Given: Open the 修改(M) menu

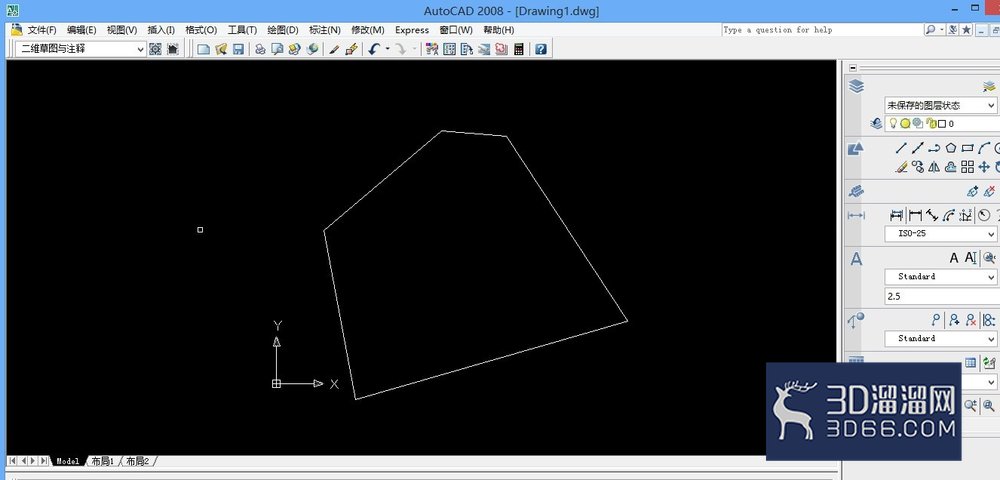Looking at the screenshot, I should [x=367, y=30].
